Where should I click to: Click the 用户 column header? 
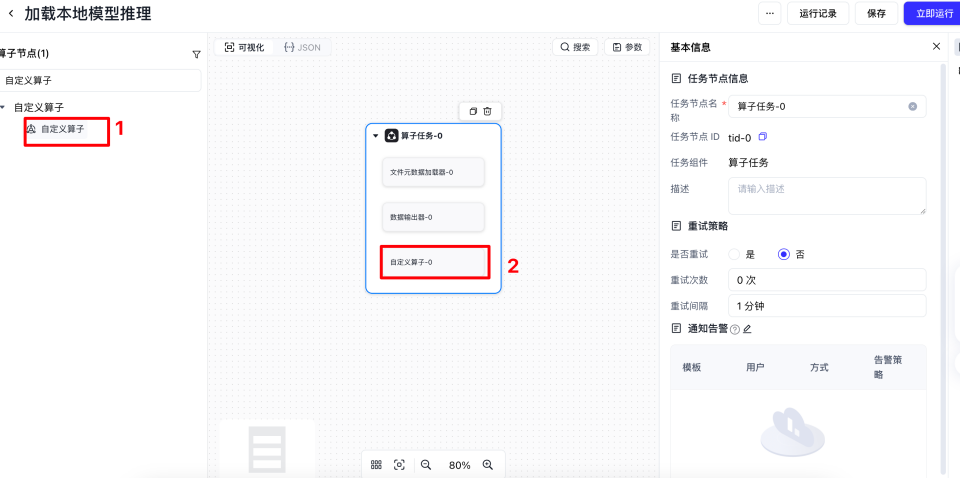[756, 367]
